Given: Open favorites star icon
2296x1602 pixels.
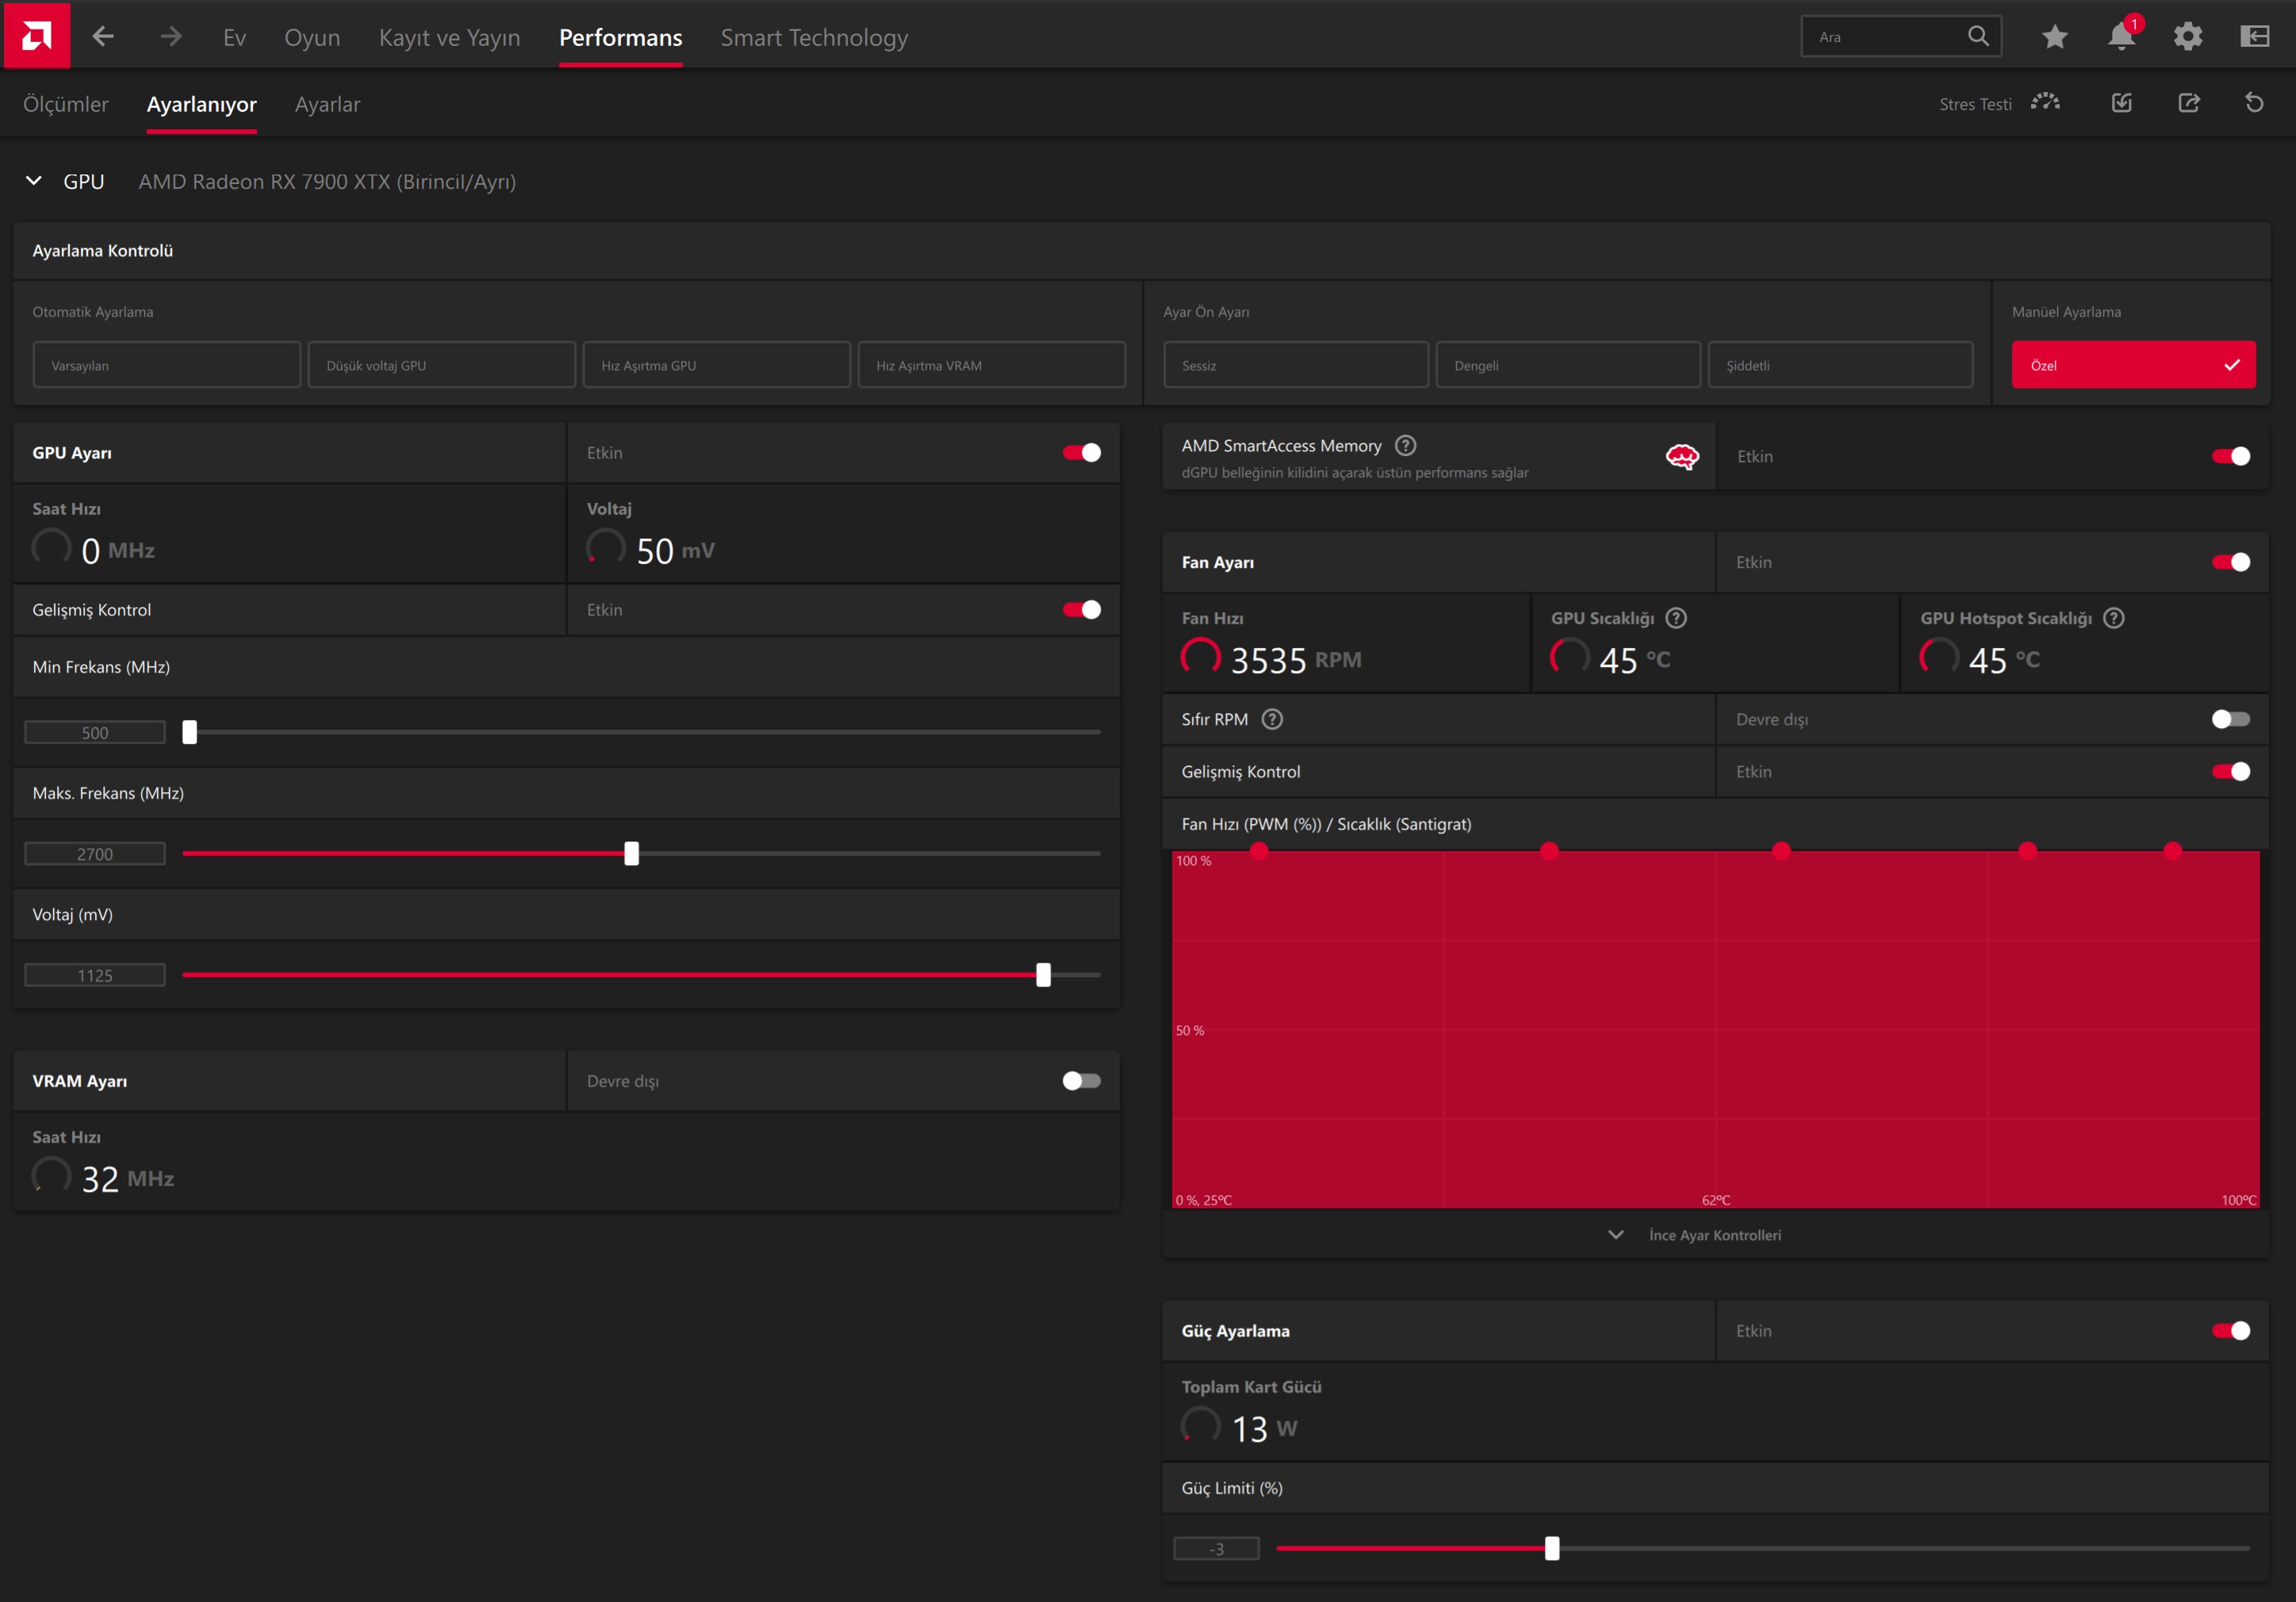Looking at the screenshot, I should point(2054,37).
